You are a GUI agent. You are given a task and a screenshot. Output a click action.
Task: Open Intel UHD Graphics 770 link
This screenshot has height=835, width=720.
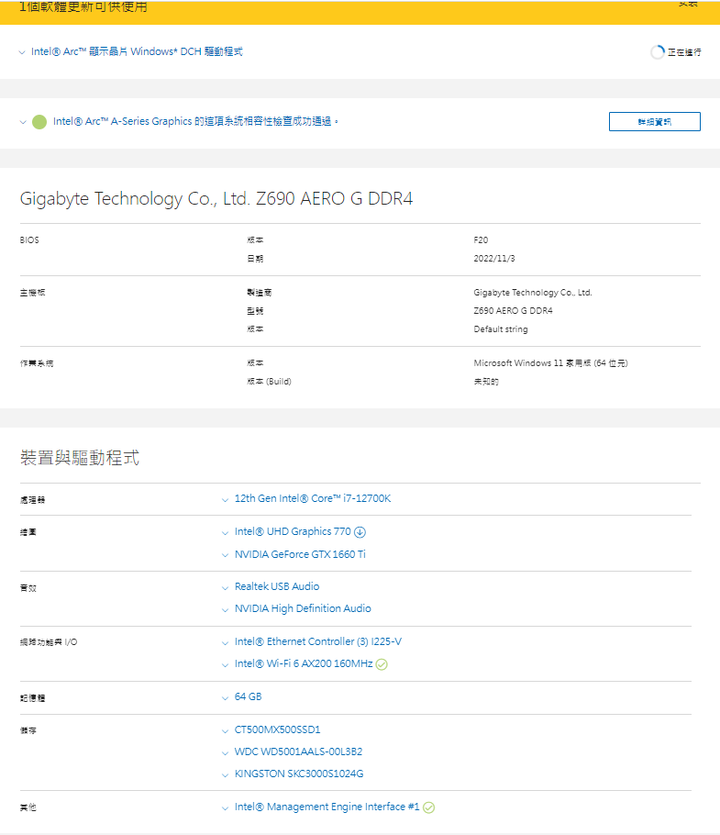(293, 531)
